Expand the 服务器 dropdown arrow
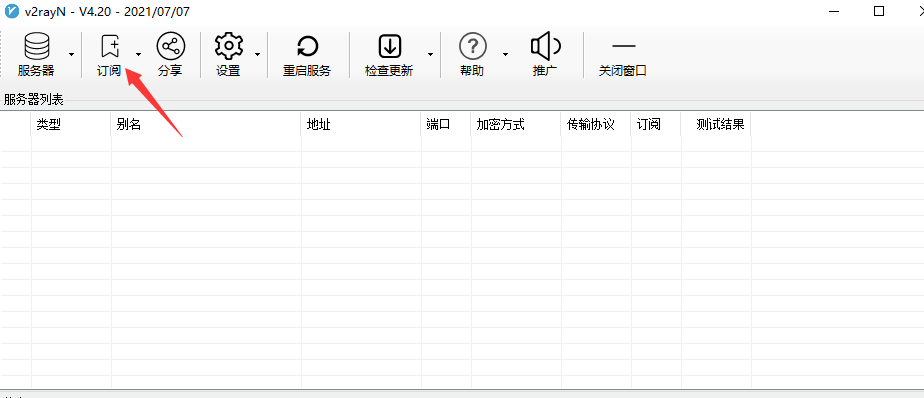924x398 pixels. click(71, 54)
